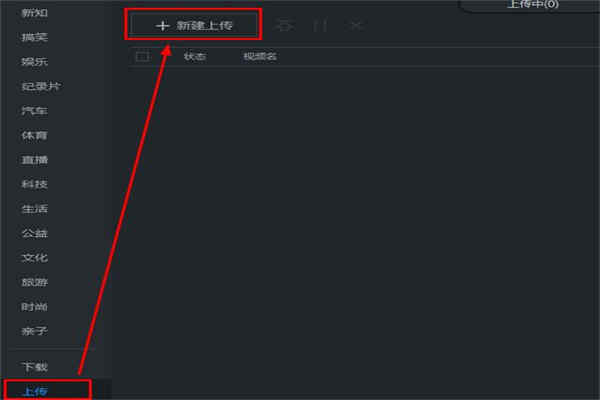
Task: Open the 下载 section in the sidebar
Action: (x=35, y=367)
